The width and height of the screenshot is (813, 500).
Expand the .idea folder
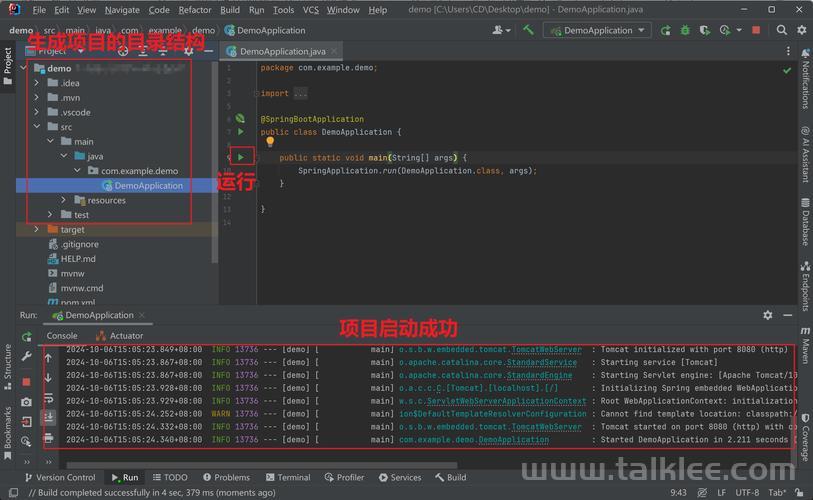(x=36, y=82)
